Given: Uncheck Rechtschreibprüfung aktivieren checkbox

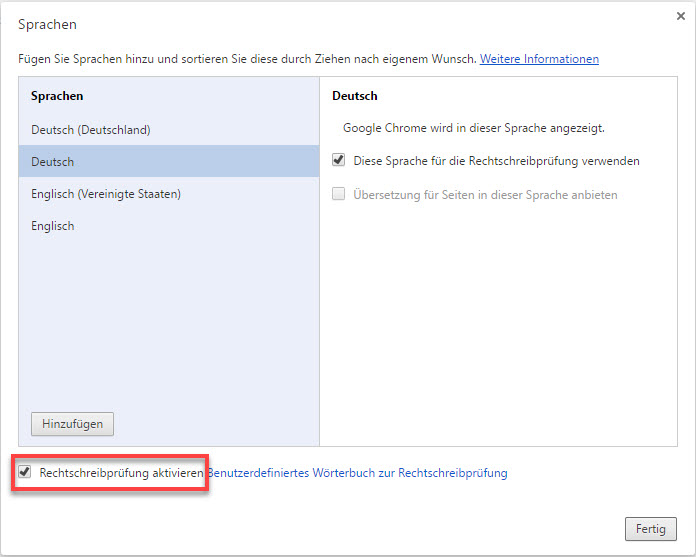Looking at the screenshot, I should [25, 472].
